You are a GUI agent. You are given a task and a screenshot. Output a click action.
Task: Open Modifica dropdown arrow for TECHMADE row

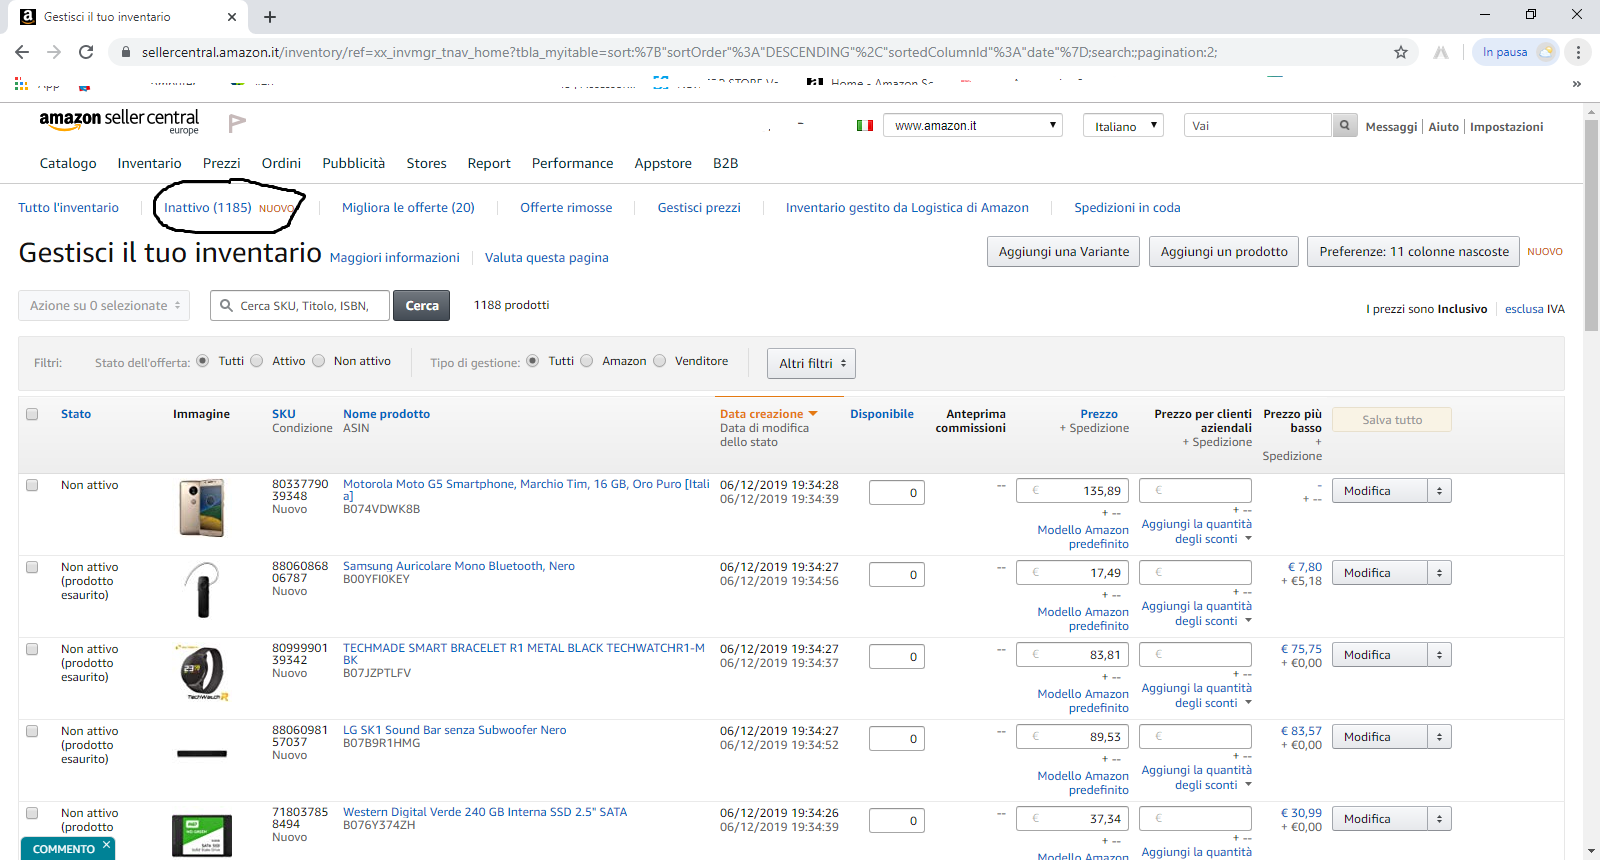pyautogui.click(x=1440, y=655)
